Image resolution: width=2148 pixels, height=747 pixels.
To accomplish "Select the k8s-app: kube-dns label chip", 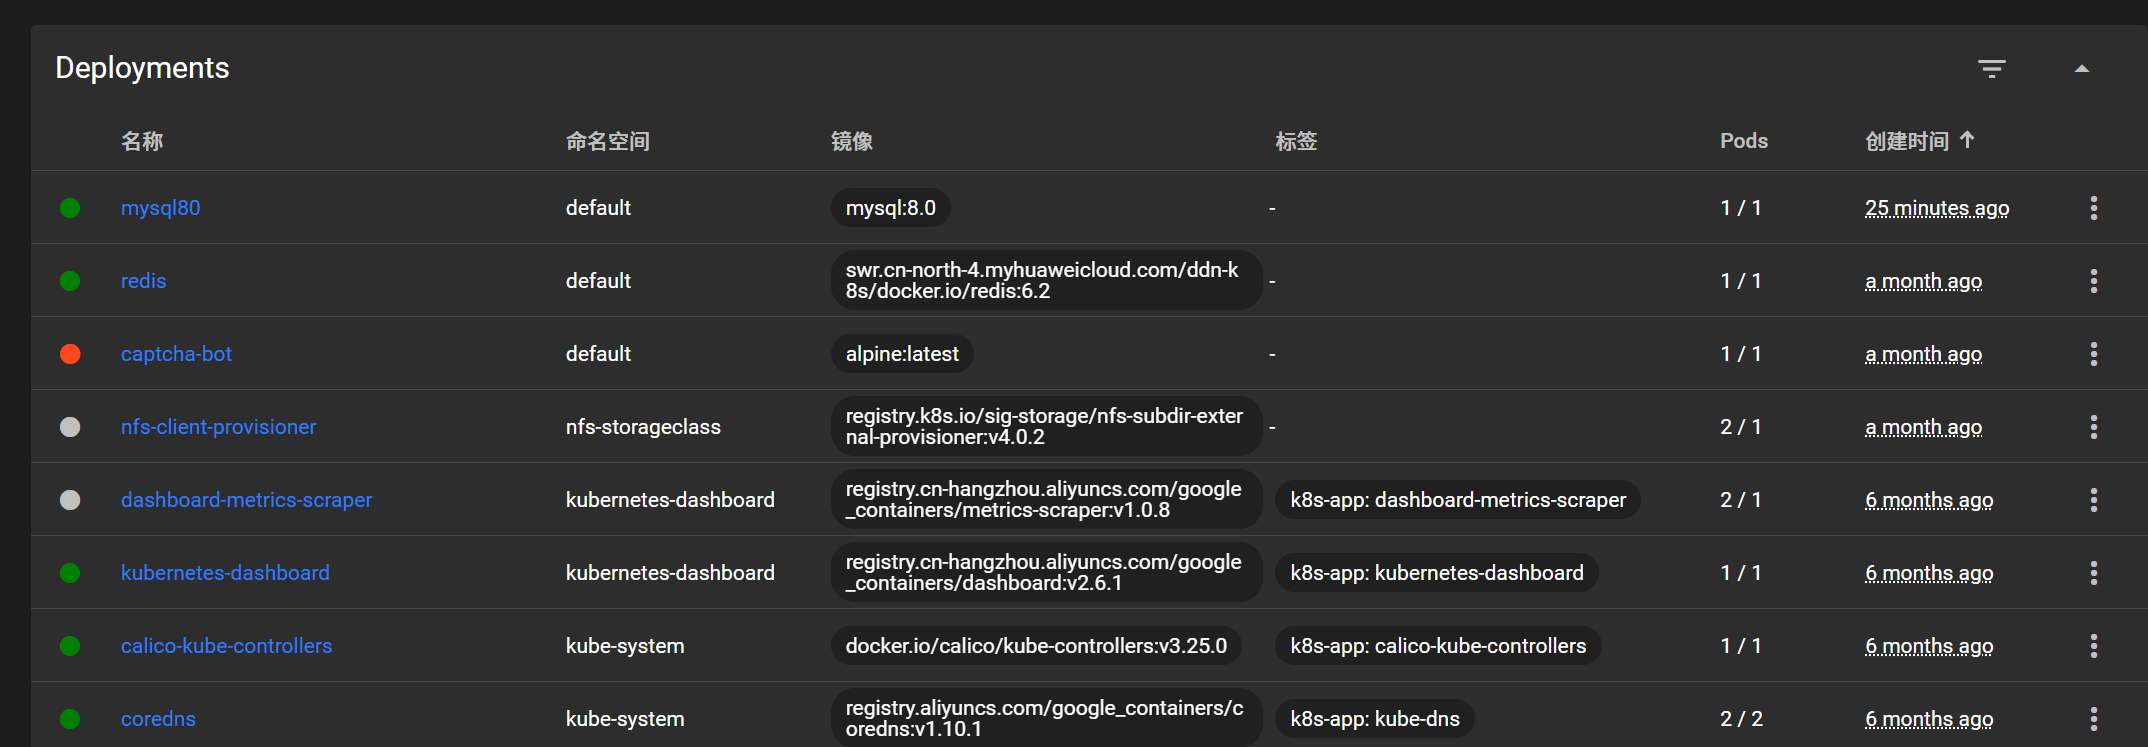I will 1374,719.
